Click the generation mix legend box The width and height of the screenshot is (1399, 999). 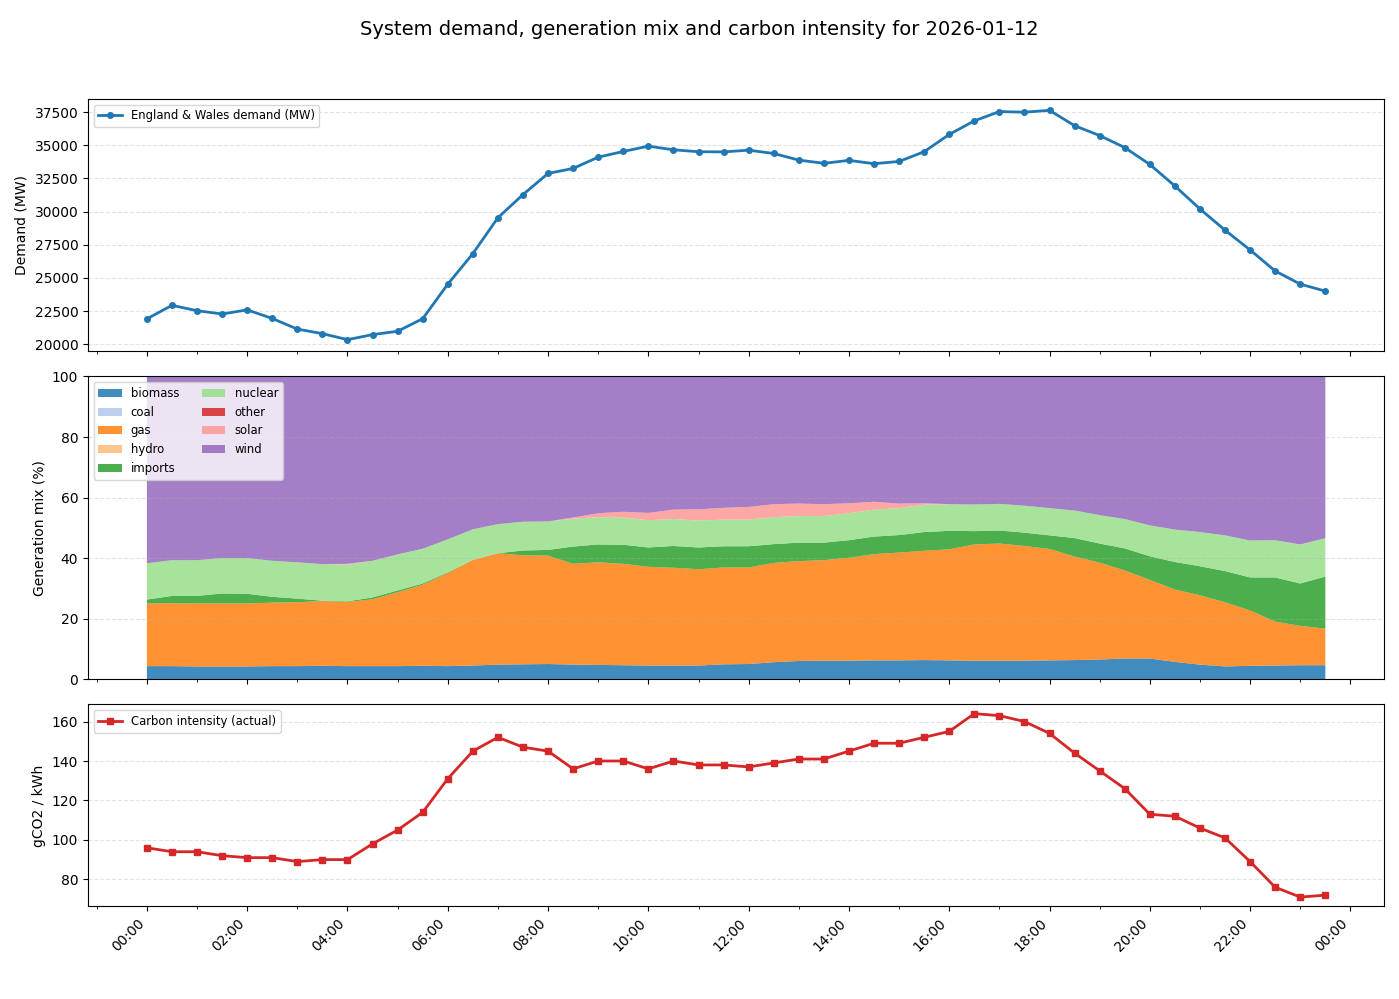[188, 429]
